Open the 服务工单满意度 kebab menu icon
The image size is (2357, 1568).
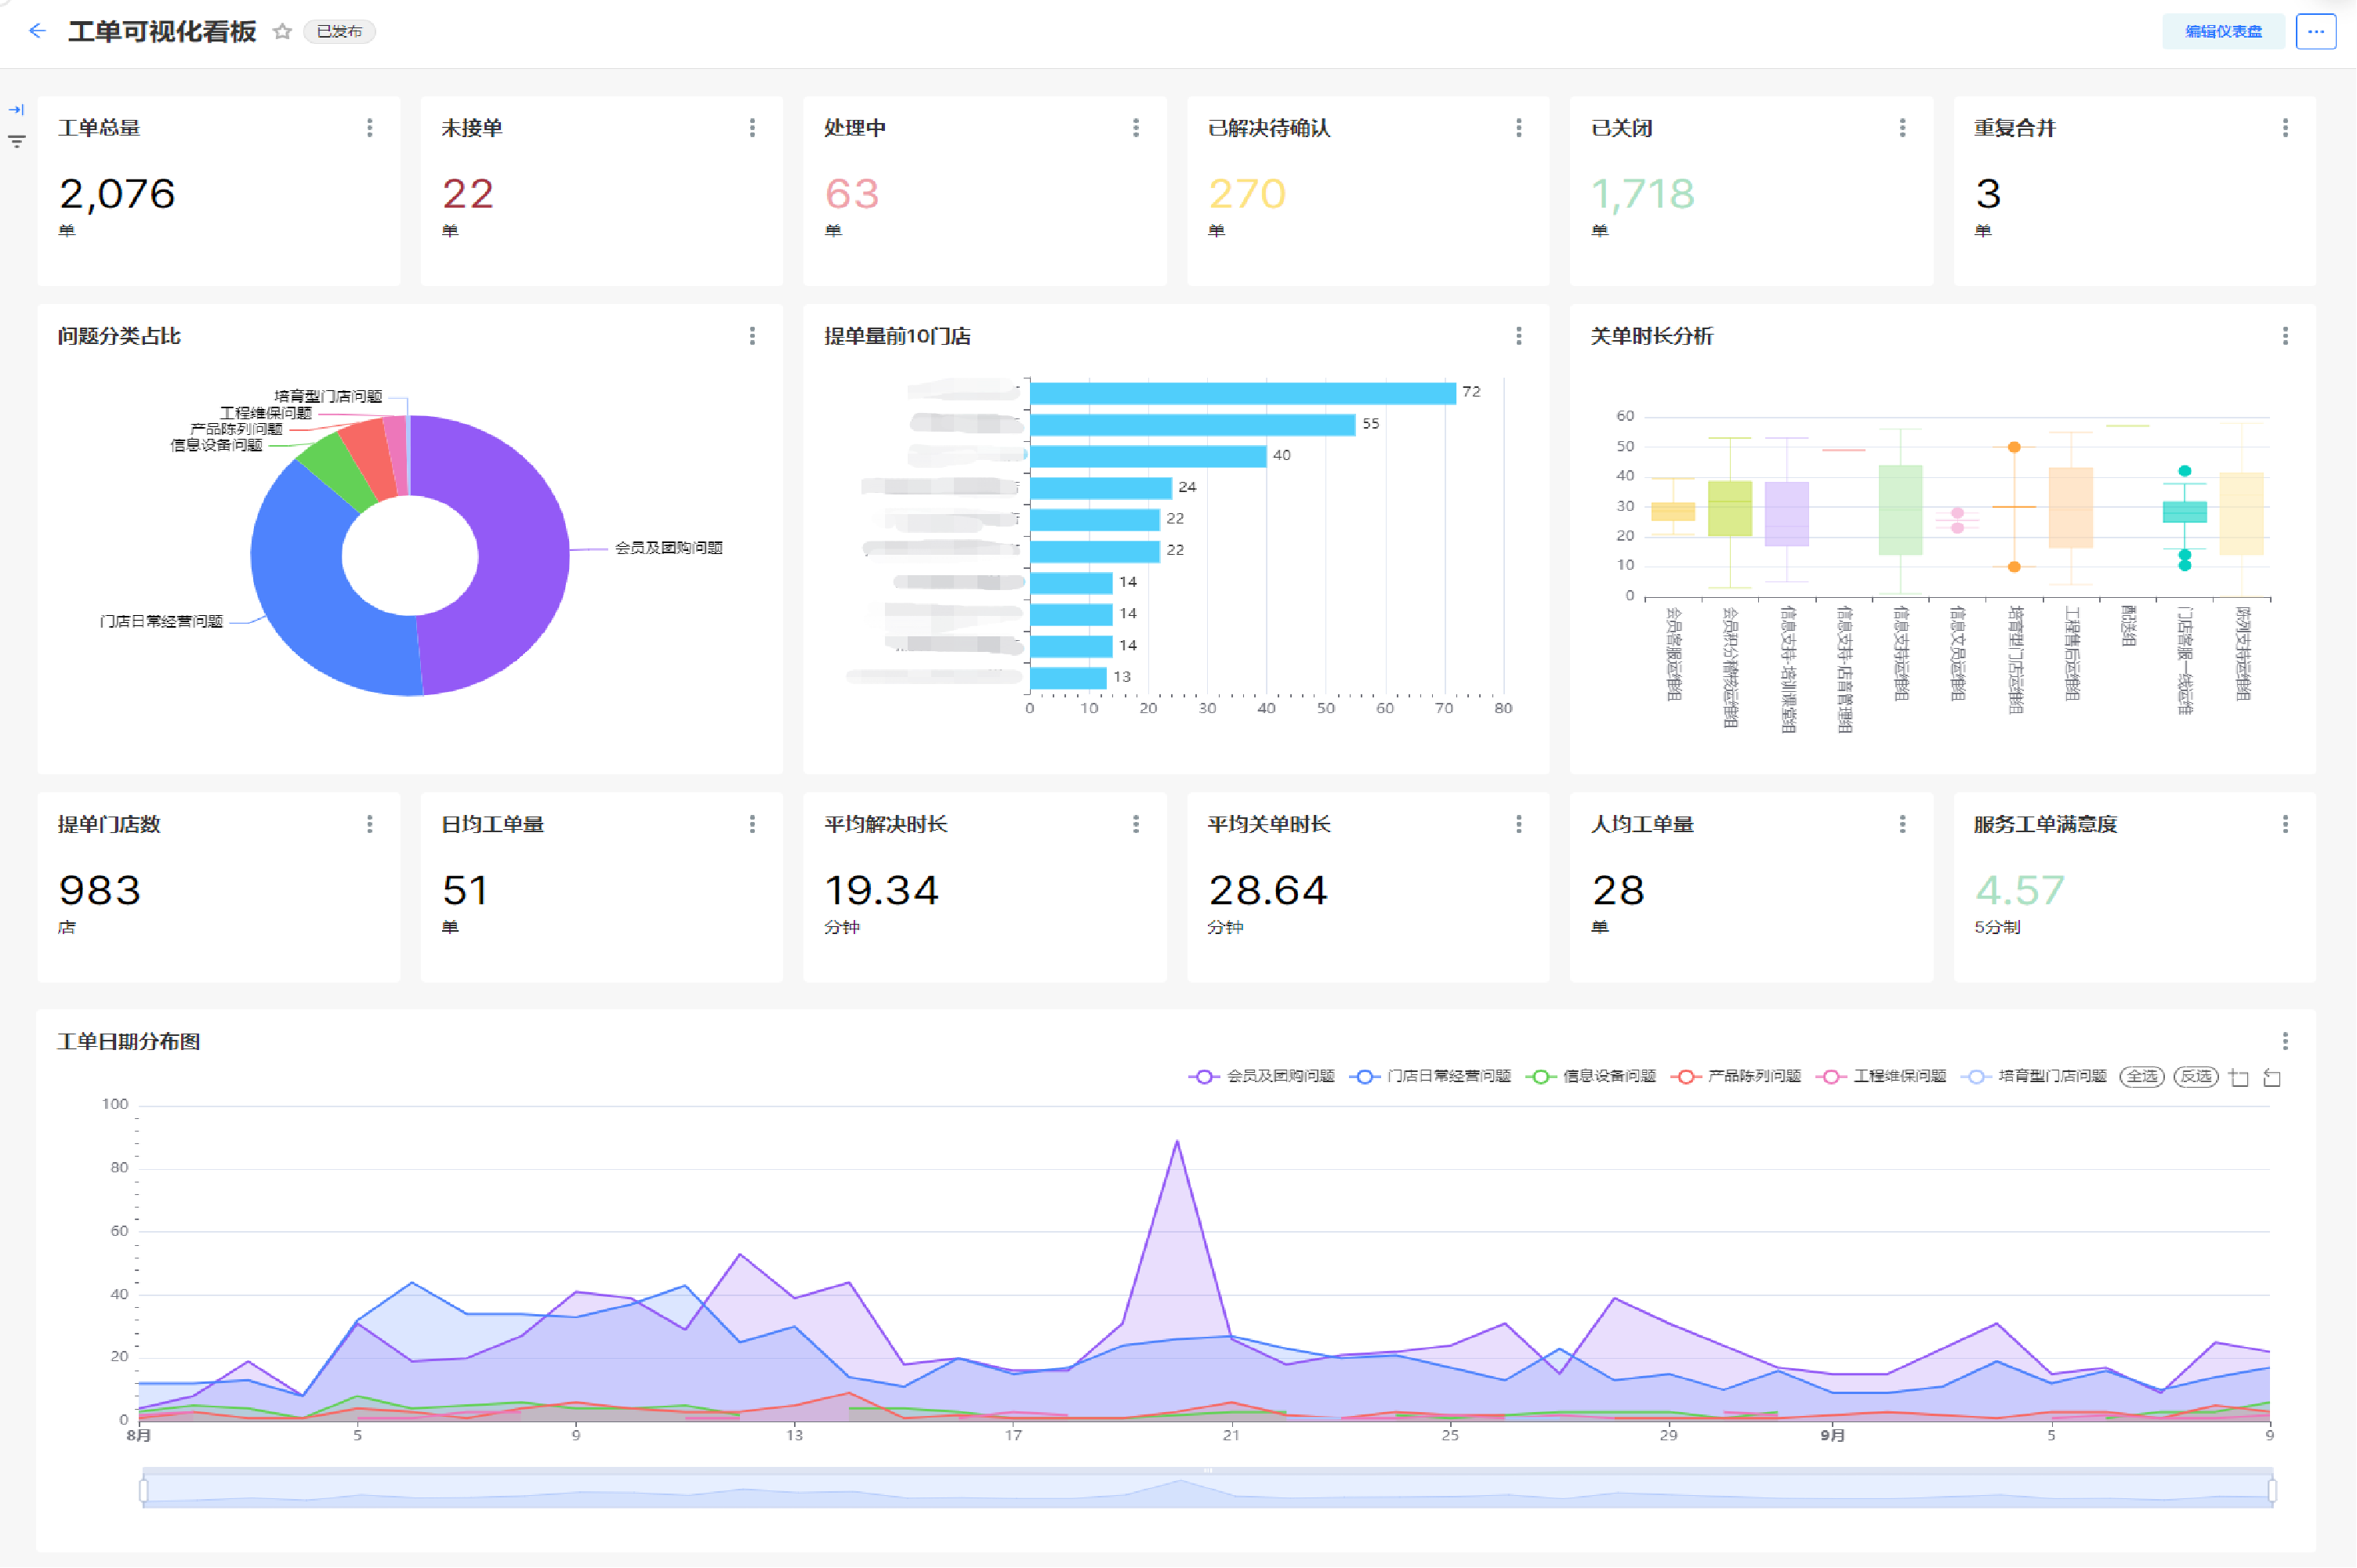pos(2285,824)
